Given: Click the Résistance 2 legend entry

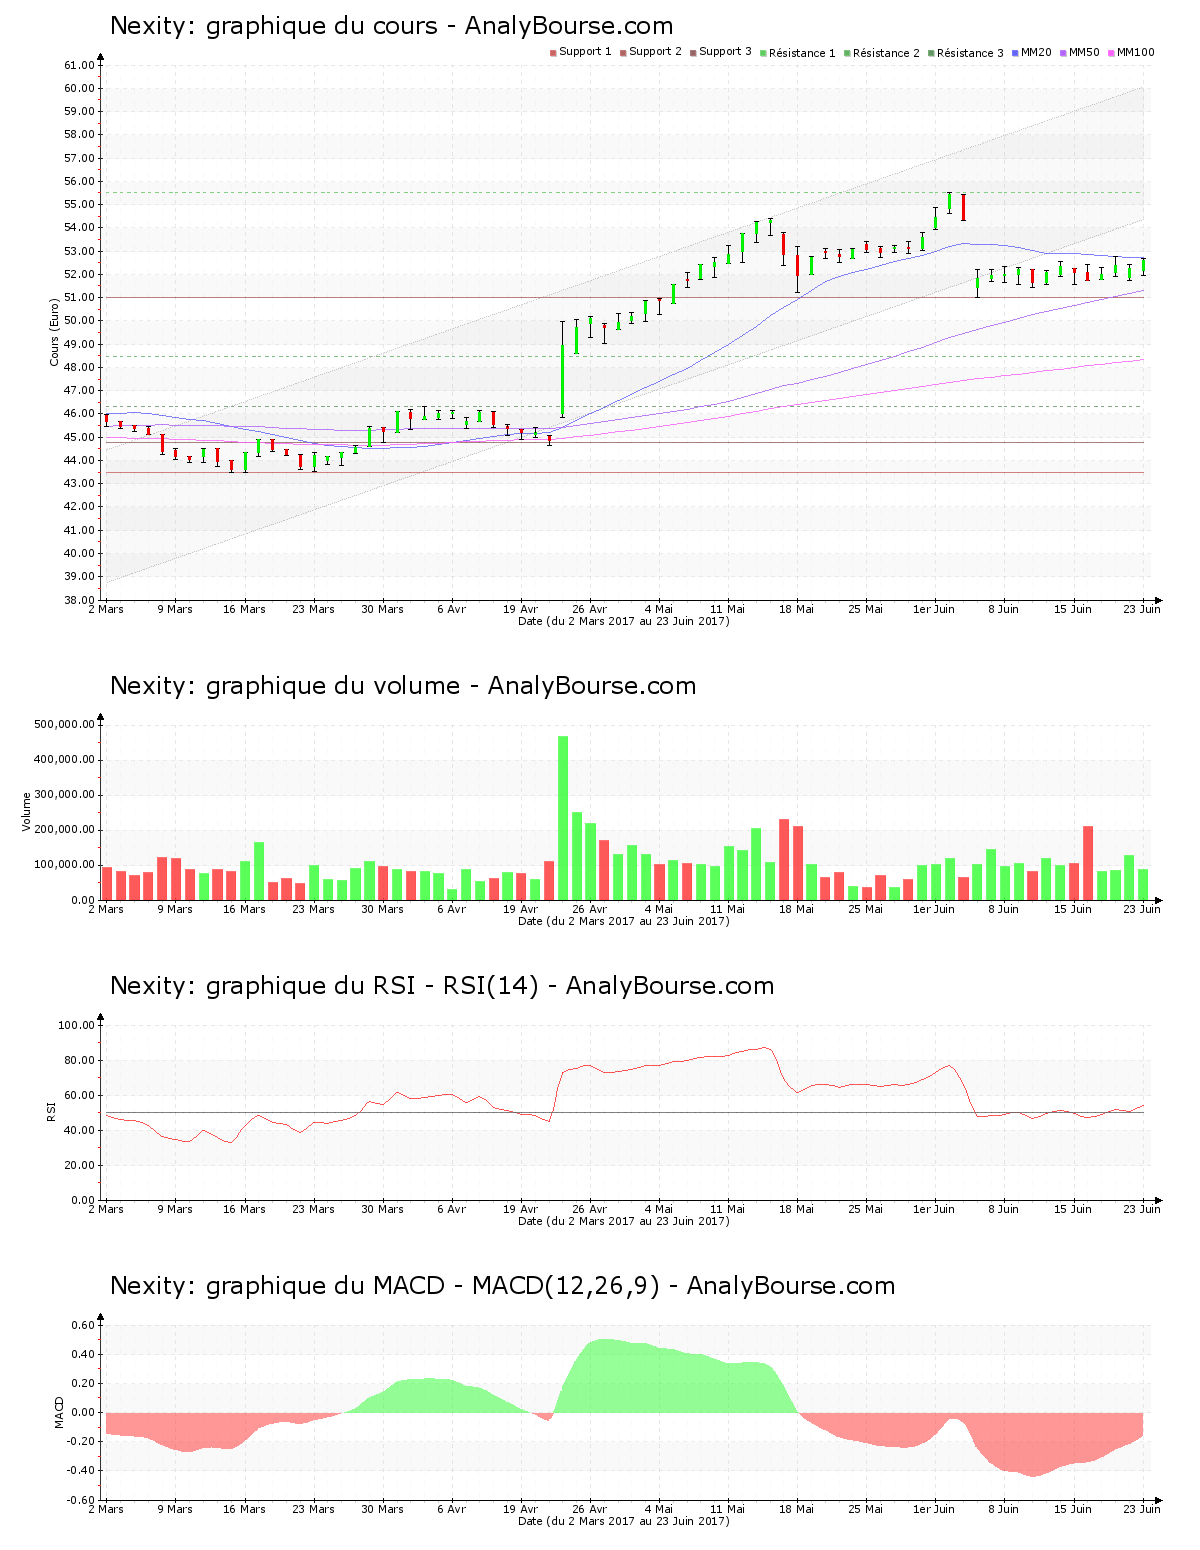Looking at the screenshot, I should point(881,53).
